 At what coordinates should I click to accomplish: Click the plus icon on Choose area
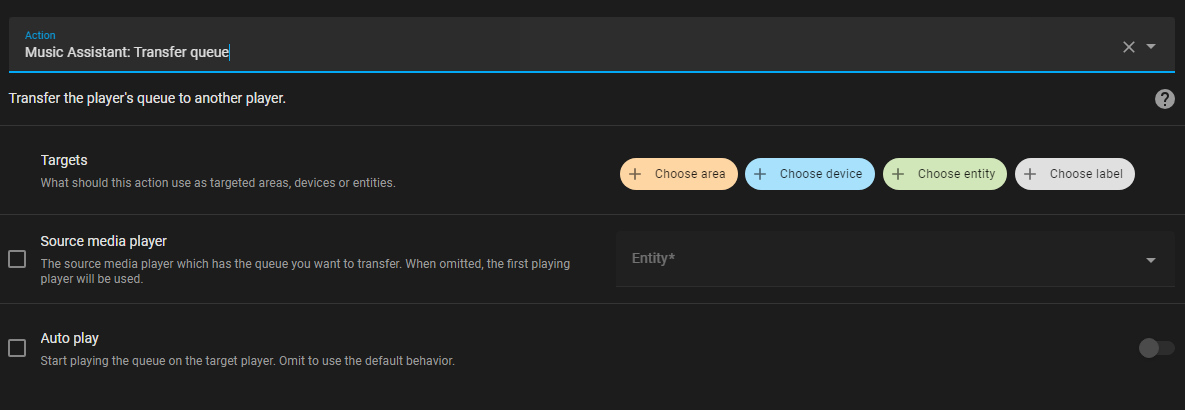coord(635,174)
